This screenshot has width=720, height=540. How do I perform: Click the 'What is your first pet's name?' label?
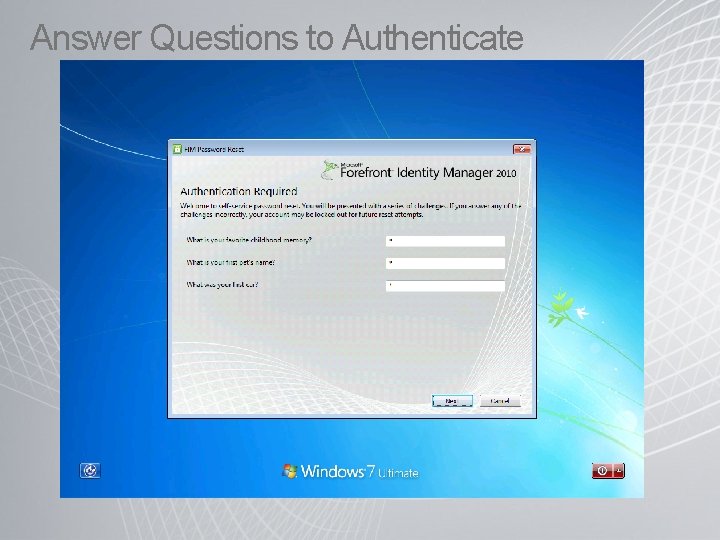coord(231,263)
